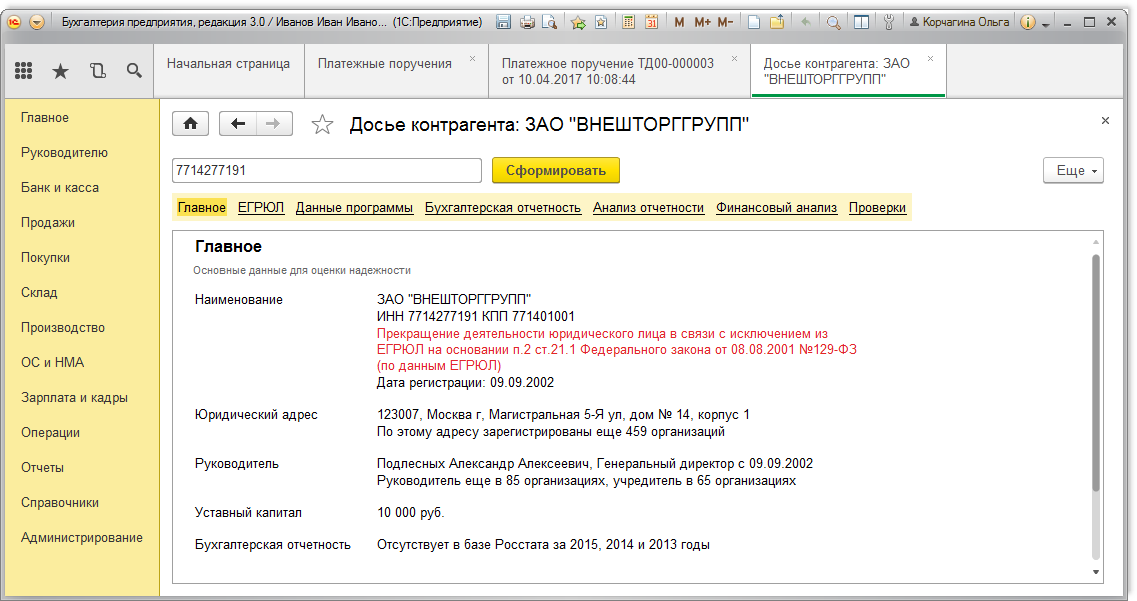Open the calendar icon on the toolbar
The image size is (1137, 601).
(653, 20)
